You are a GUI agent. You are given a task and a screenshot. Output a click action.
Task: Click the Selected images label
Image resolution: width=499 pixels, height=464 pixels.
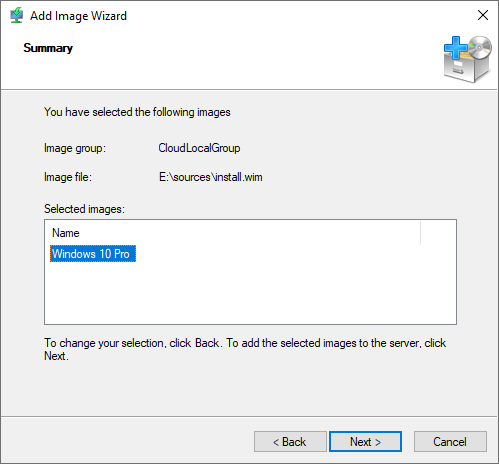coord(84,209)
